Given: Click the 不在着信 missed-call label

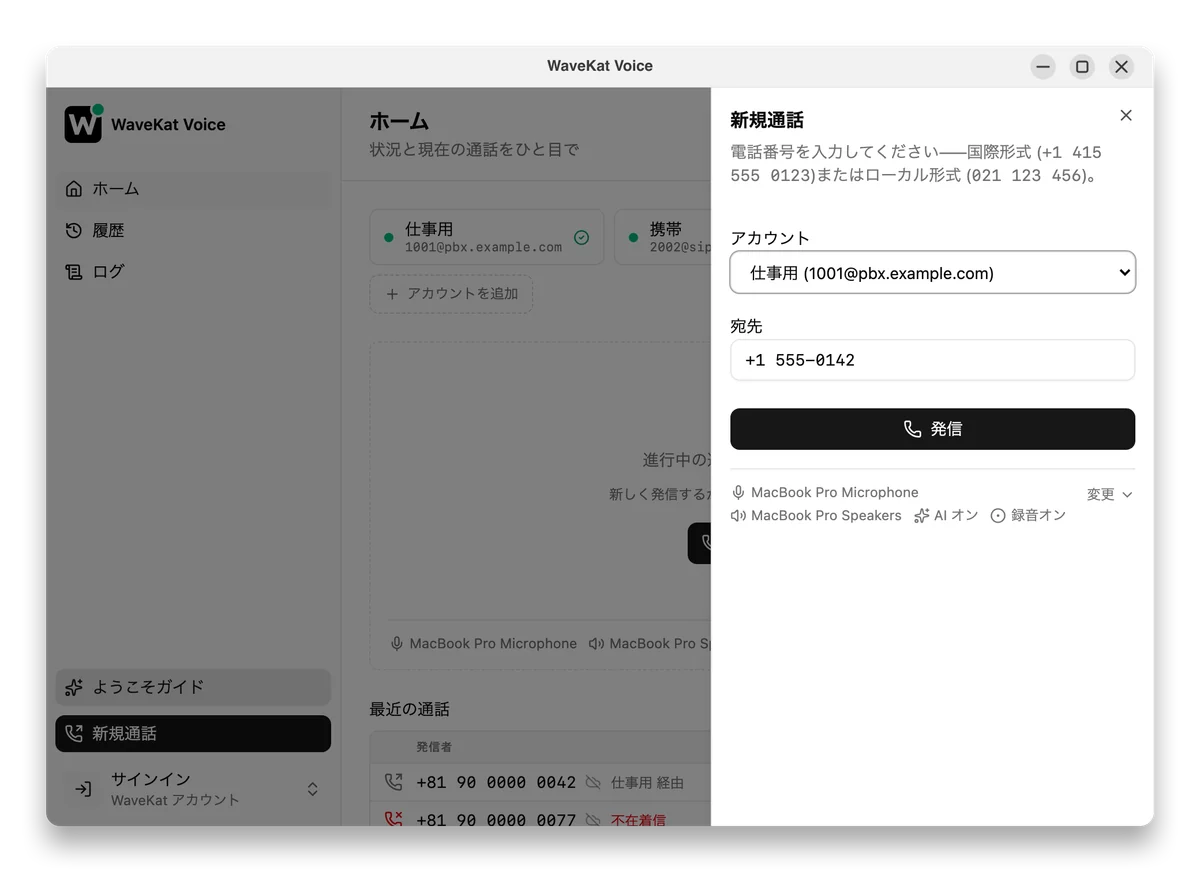Looking at the screenshot, I should [638, 820].
